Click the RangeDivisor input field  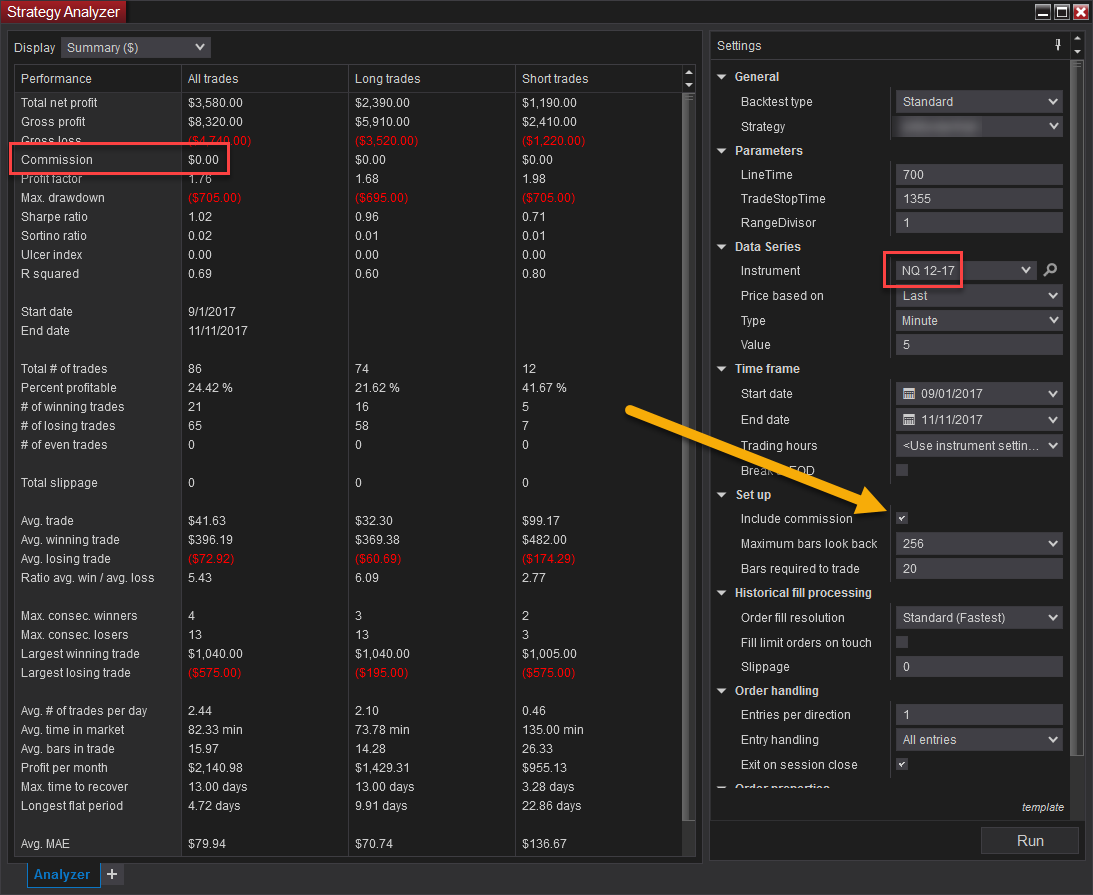click(979, 223)
